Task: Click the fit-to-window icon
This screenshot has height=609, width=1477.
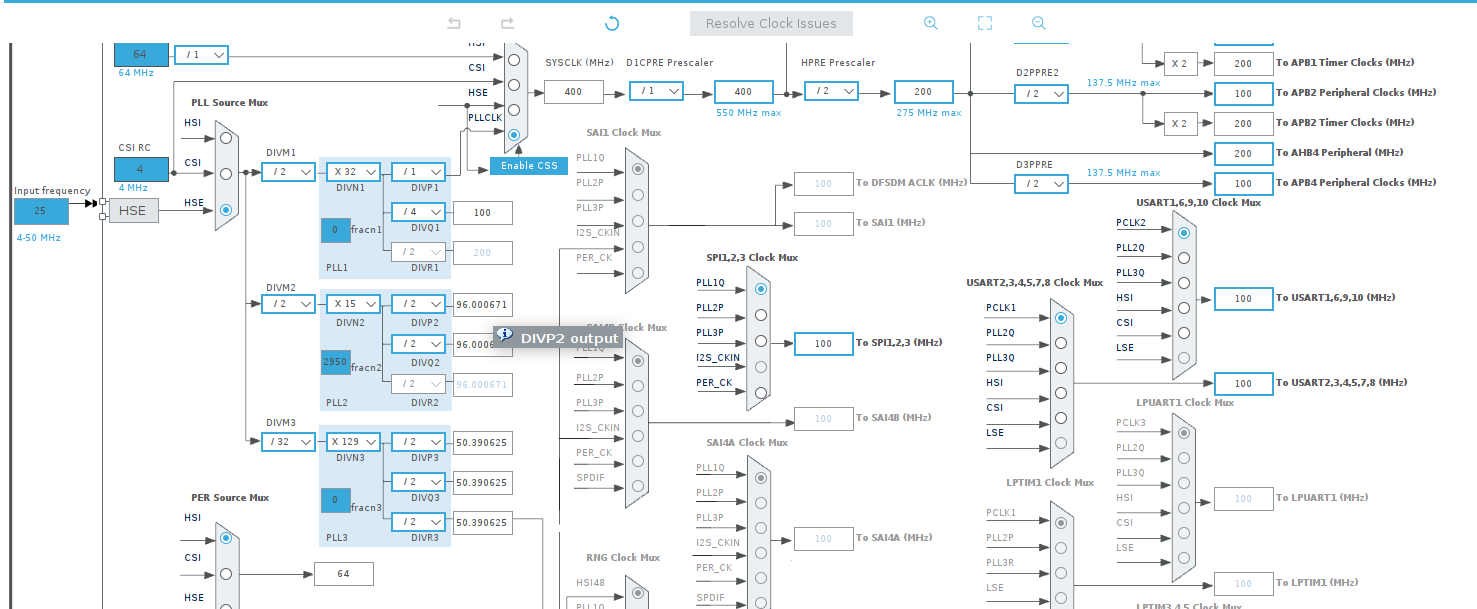Action: (984, 23)
